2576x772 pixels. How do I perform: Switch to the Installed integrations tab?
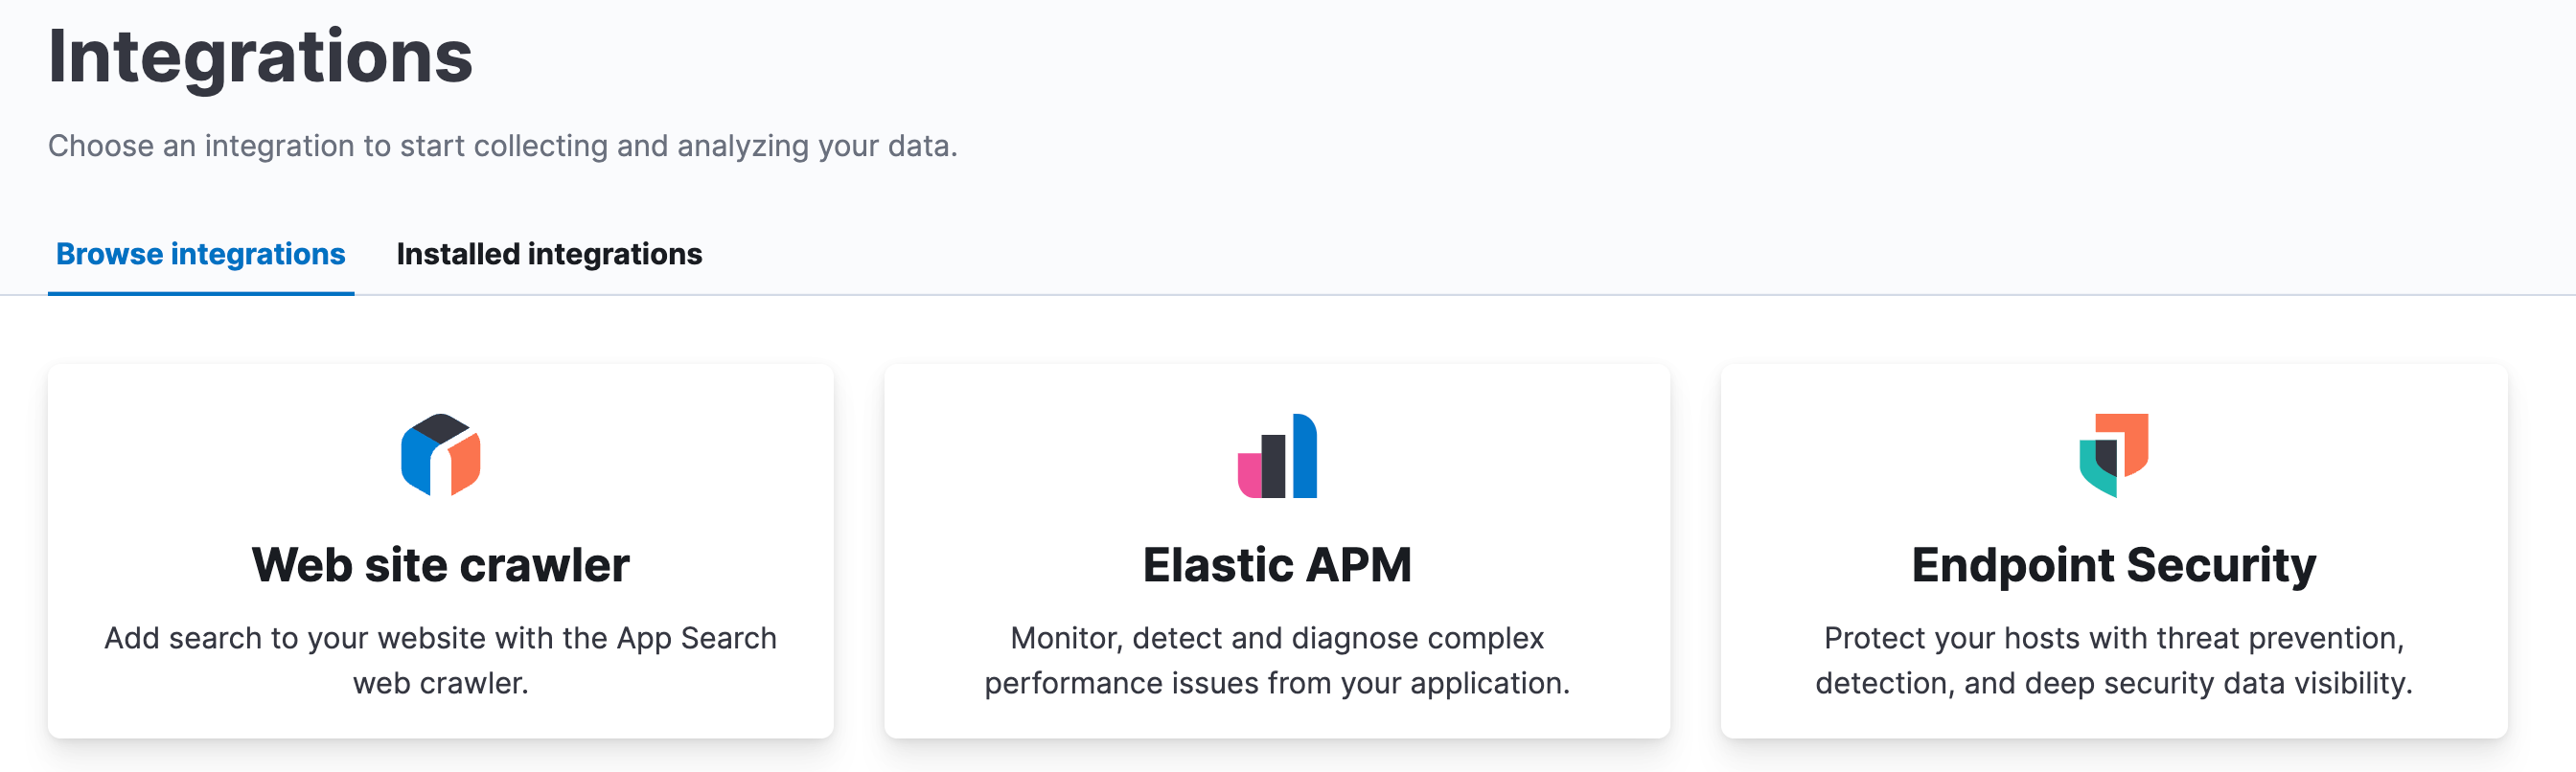(549, 254)
